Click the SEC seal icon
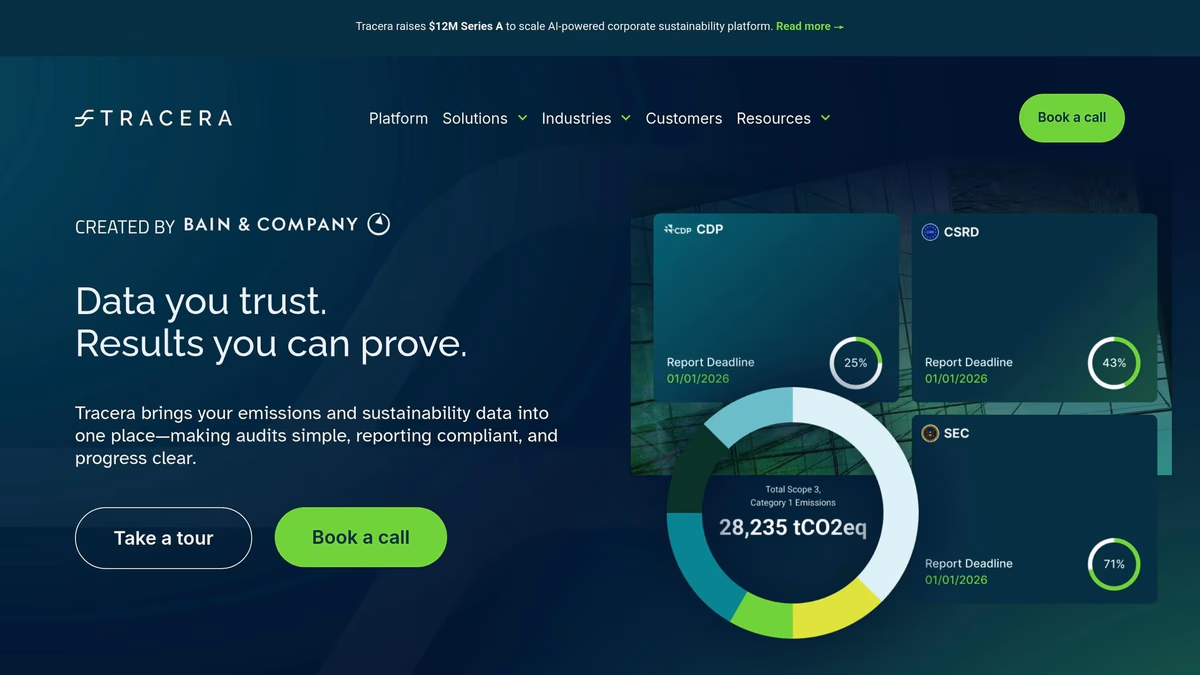The image size is (1200, 675). [x=930, y=433]
